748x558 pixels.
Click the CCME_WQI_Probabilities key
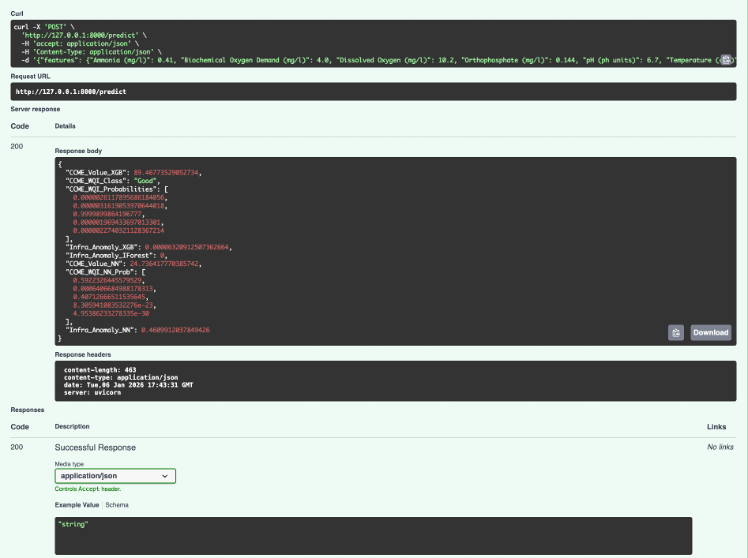click(x=113, y=189)
